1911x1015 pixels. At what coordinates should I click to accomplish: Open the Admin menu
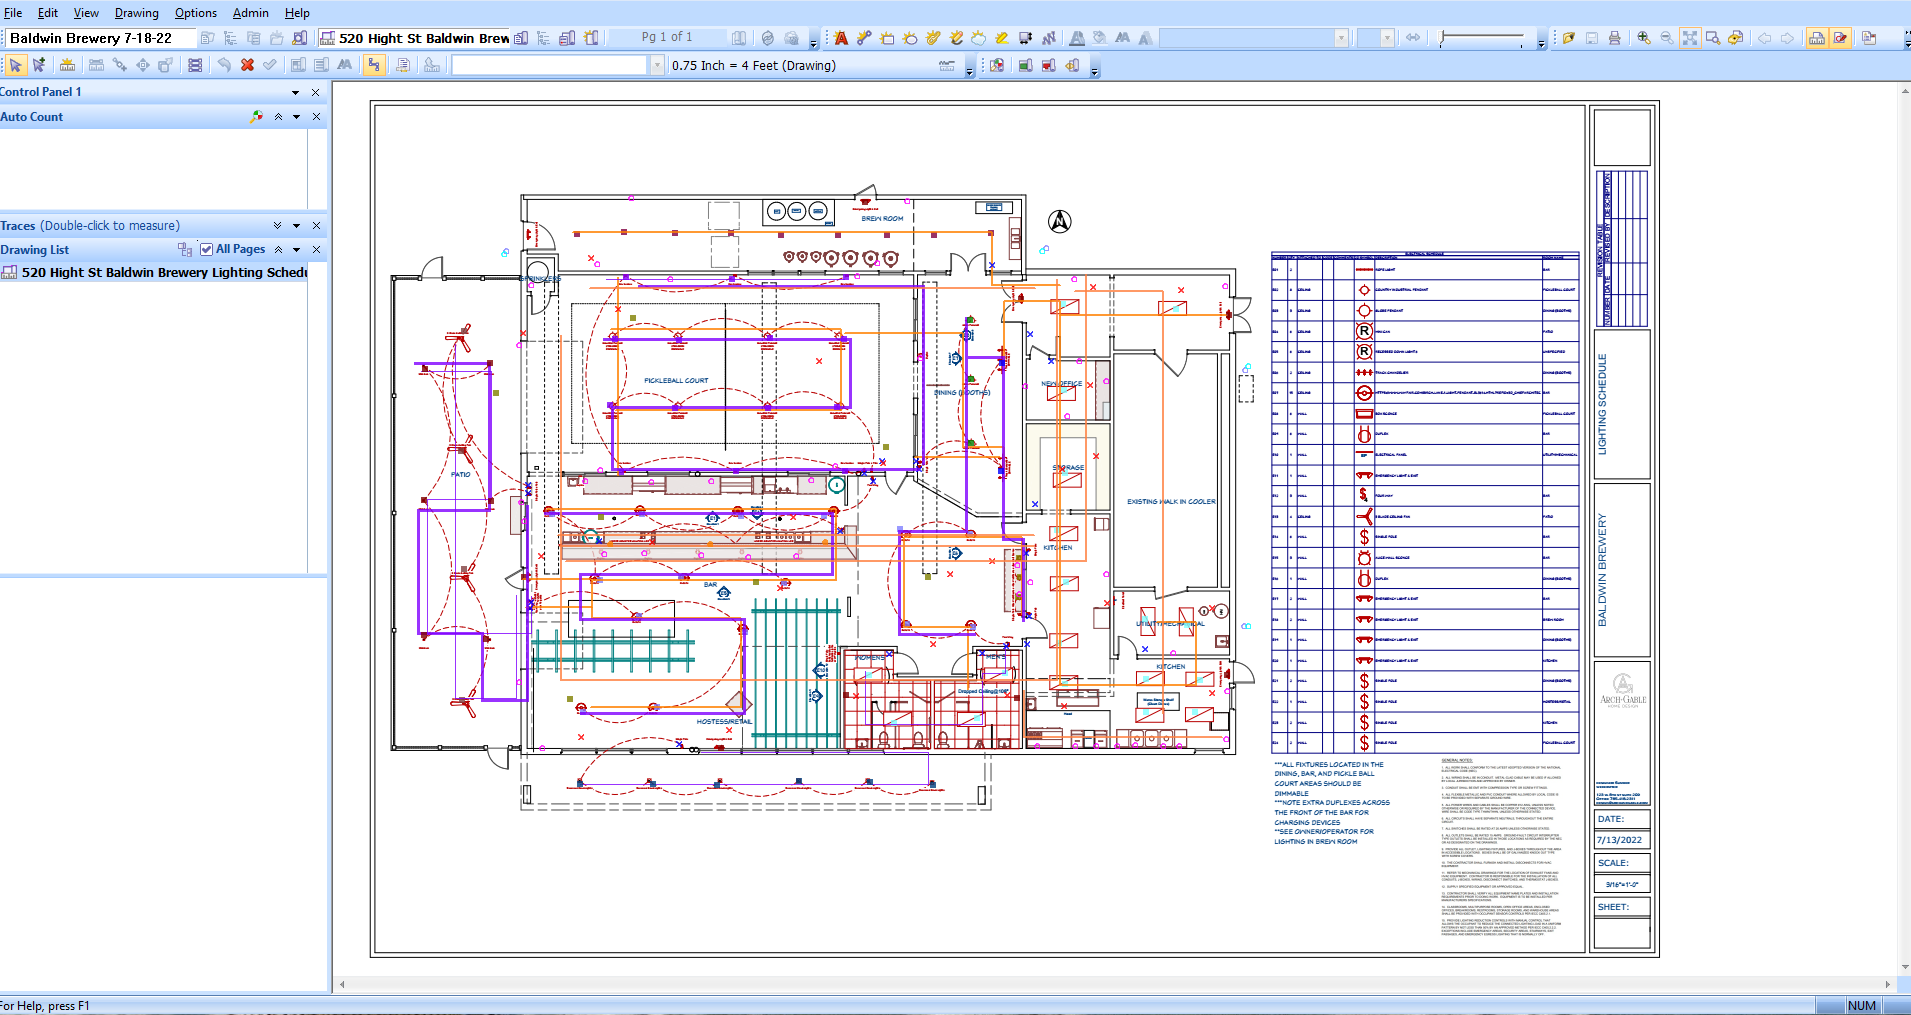tap(250, 13)
